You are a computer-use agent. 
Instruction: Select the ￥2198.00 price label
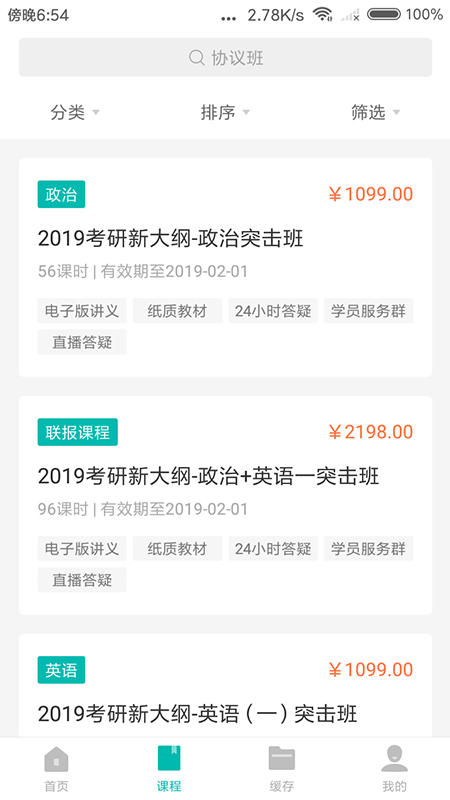(370, 432)
